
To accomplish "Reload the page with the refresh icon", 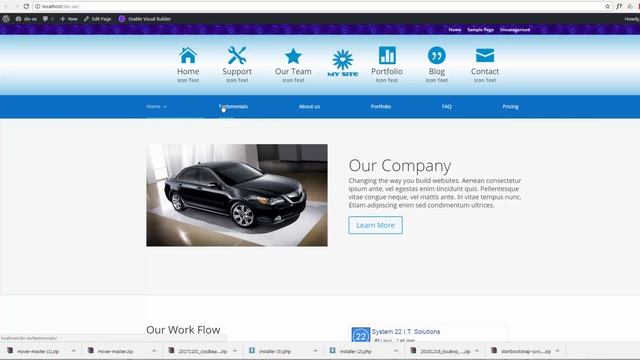I will (x=26, y=6).
